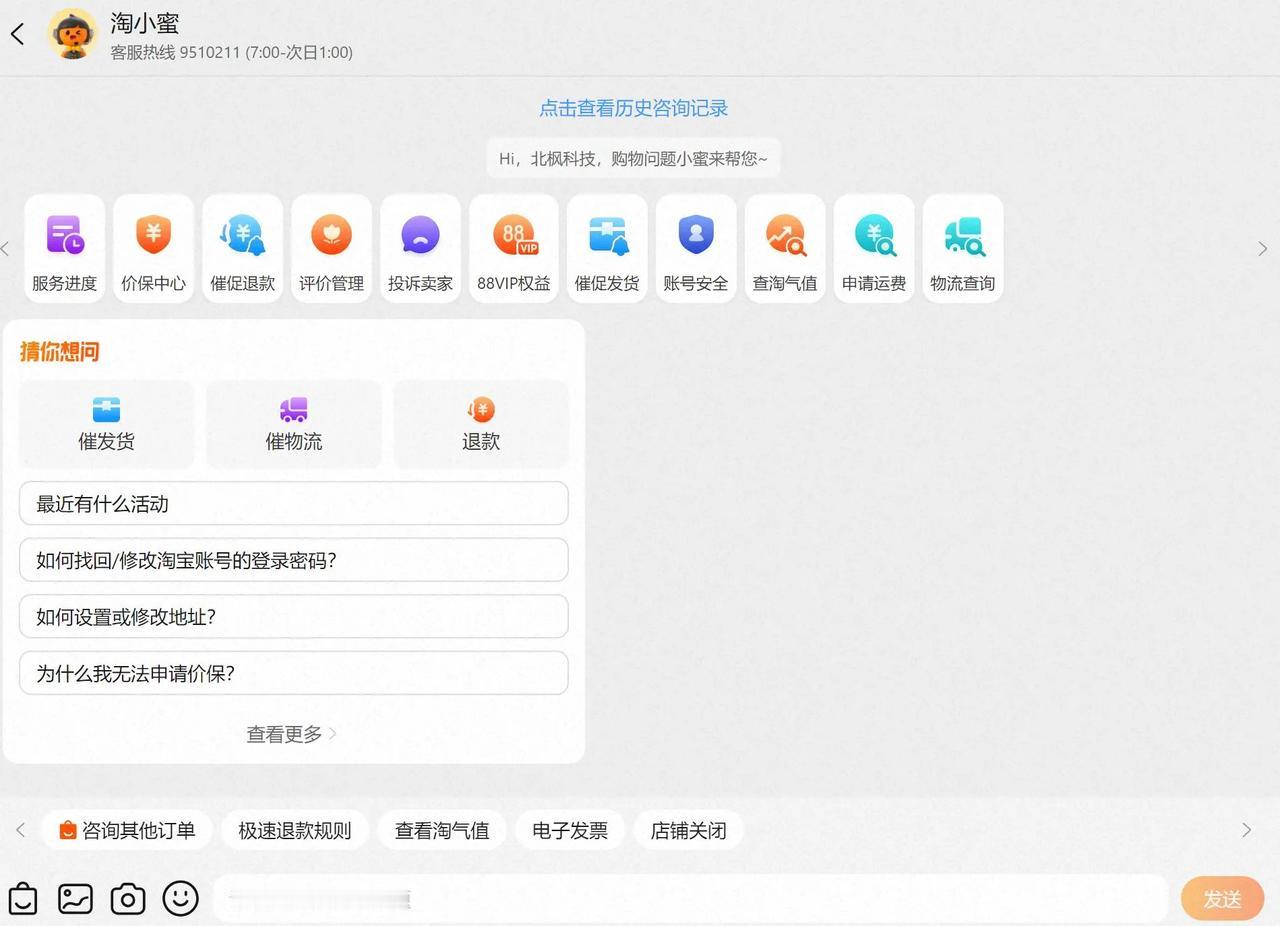Ask 如何找回/修改淘宝账号的登录密码?

294,560
